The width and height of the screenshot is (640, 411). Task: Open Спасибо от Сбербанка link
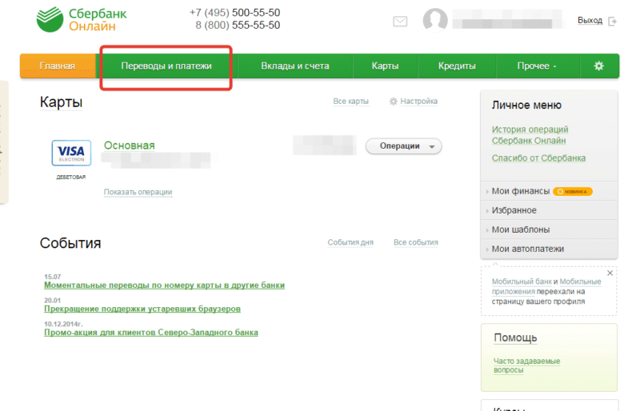tap(538, 158)
